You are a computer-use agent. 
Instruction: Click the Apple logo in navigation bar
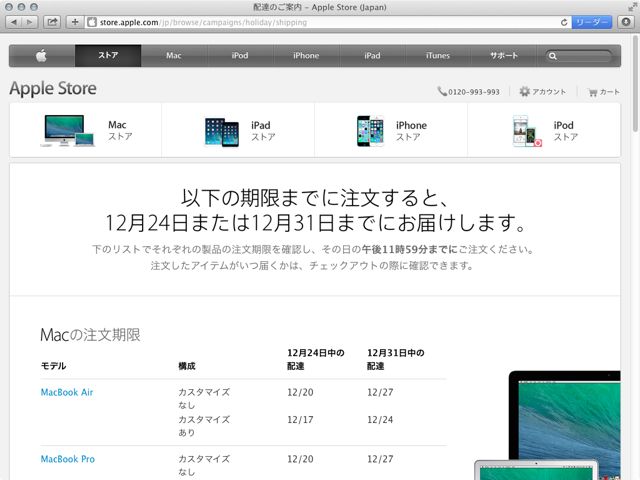coord(42,56)
